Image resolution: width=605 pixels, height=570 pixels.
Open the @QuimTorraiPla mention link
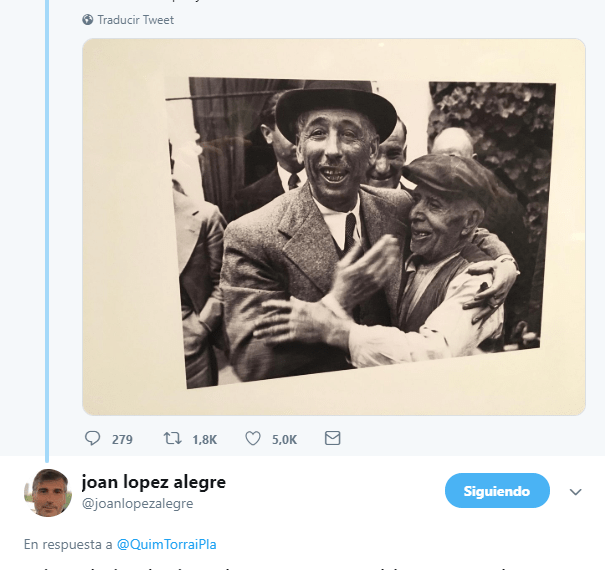pyautogui.click(x=167, y=545)
